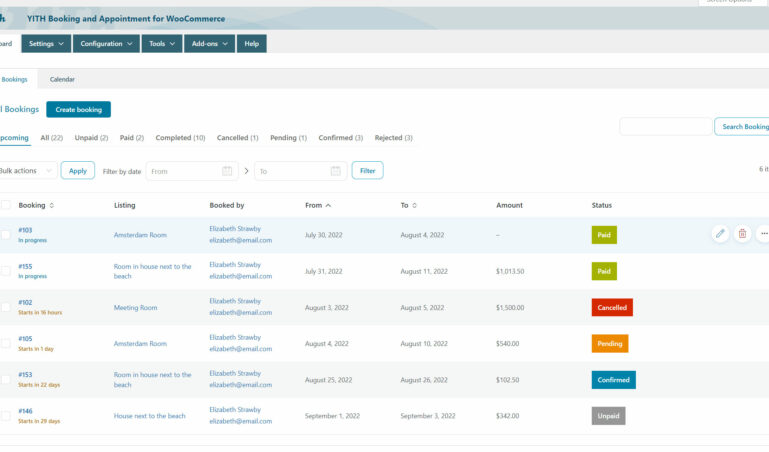Click the orange Pending status badge
The width and height of the screenshot is (769, 452).
tap(610, 344)
